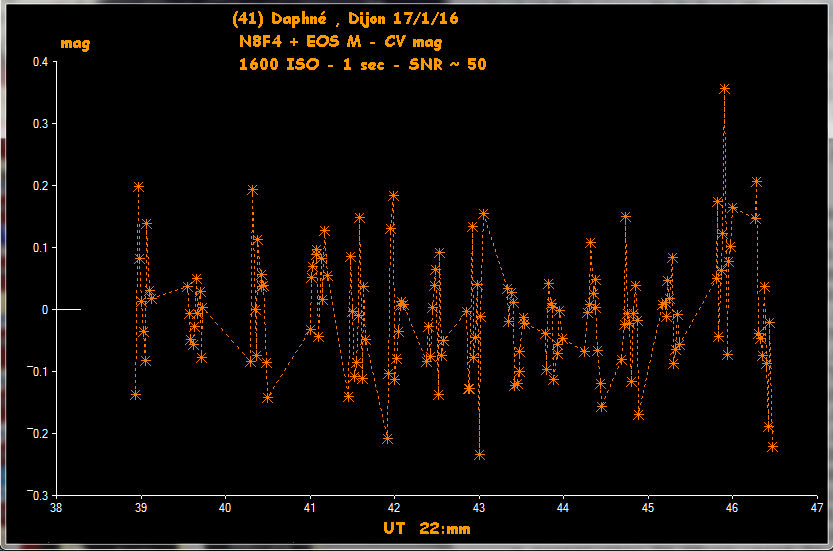
Task: Click the 0.4 tick label on the y-axis
Action: pos(39,62)
